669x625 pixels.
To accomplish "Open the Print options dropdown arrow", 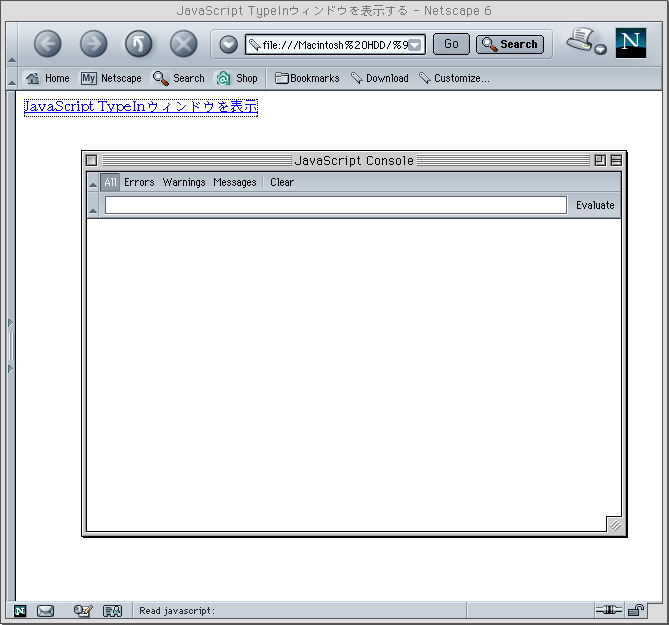I will pyautogui.click(x=601, y=49).
